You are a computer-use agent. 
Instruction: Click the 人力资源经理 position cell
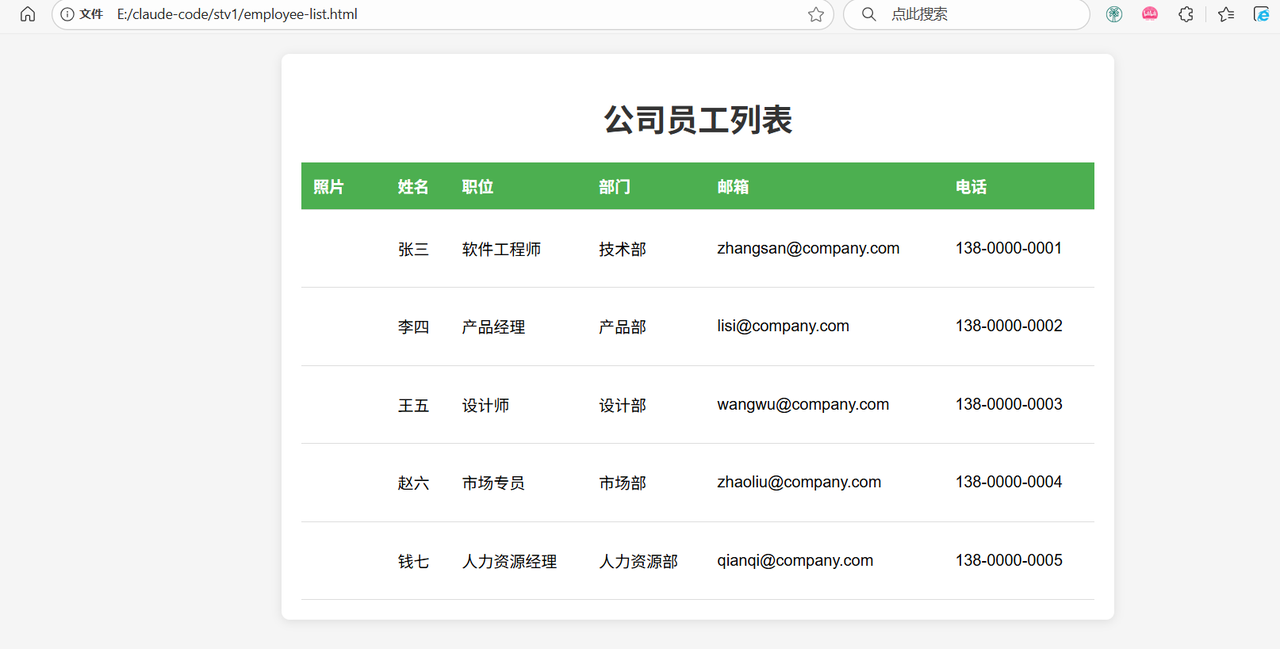509,562
